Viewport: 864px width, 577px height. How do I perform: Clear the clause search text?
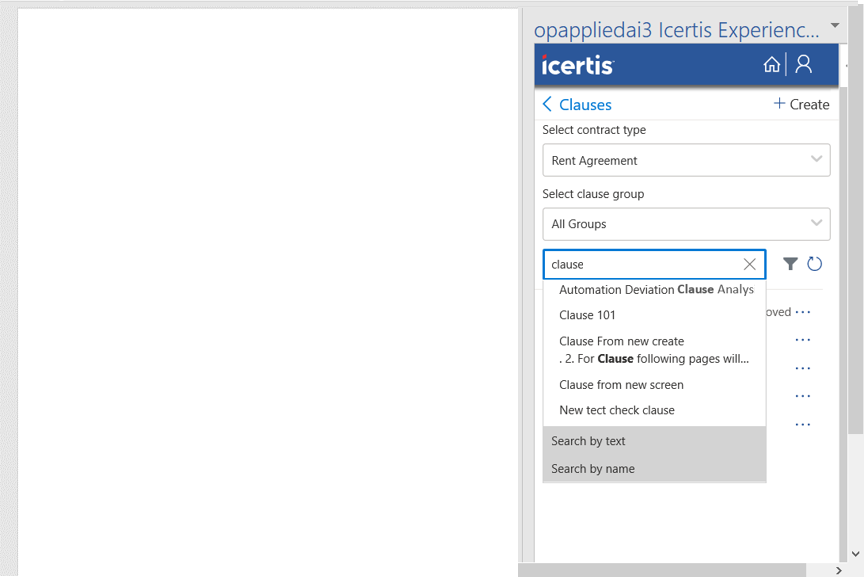[749, 264]
